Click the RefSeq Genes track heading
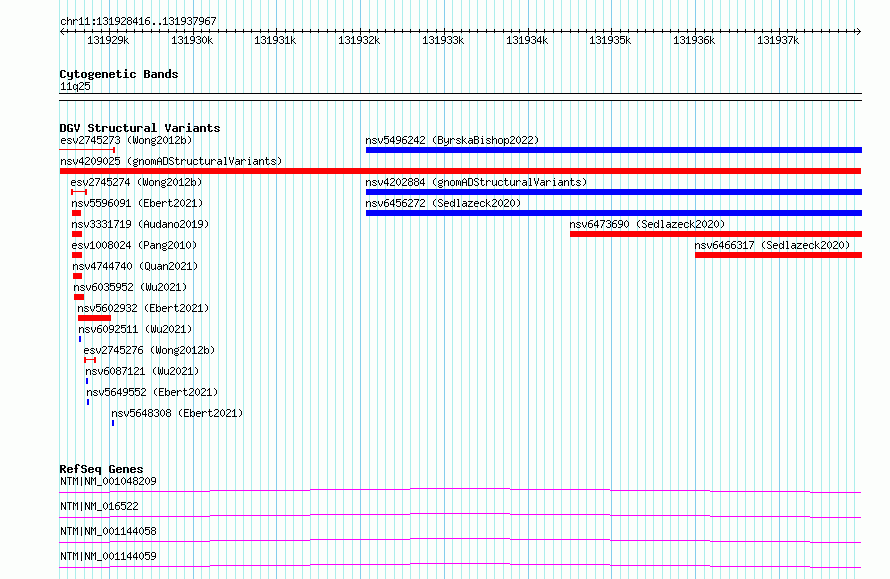 coord(101,469)
